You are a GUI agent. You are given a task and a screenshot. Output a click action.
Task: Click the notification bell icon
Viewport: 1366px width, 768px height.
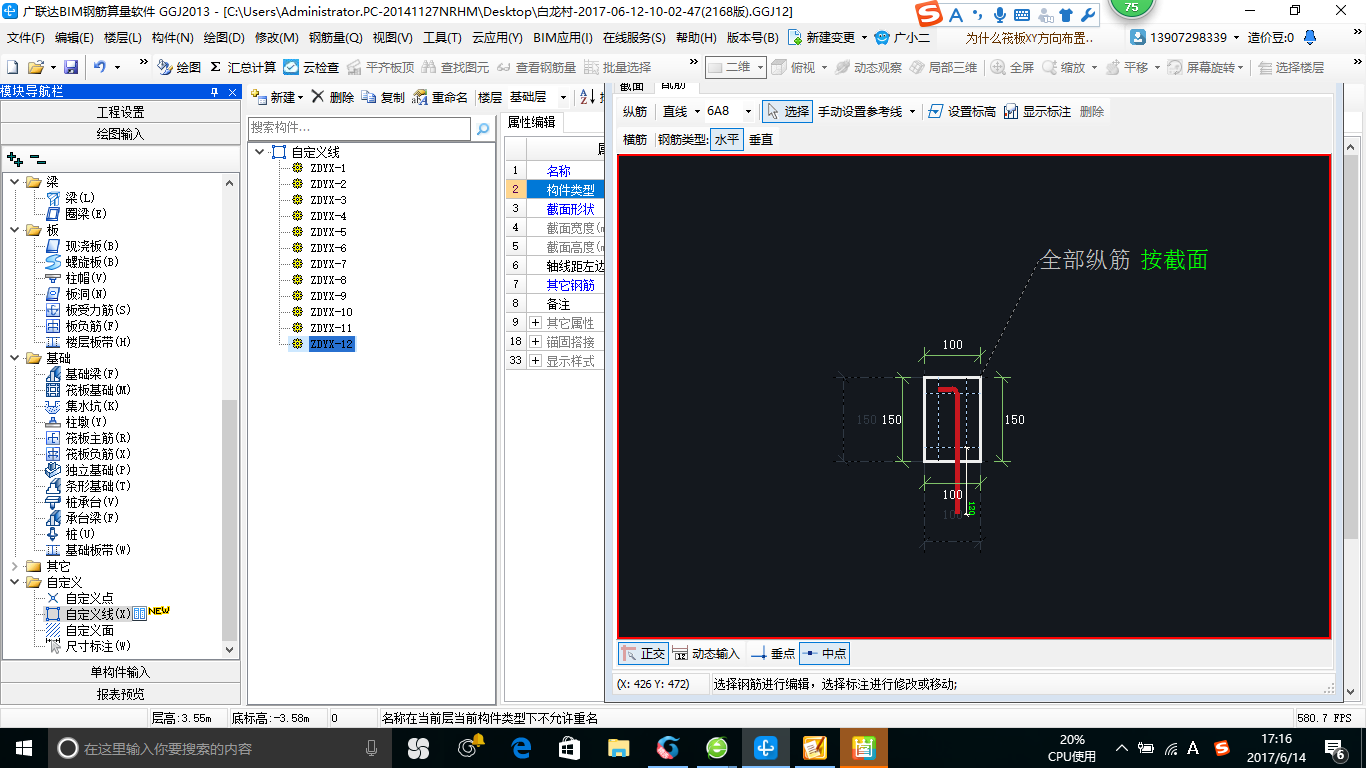click(x=1310, y=37)
